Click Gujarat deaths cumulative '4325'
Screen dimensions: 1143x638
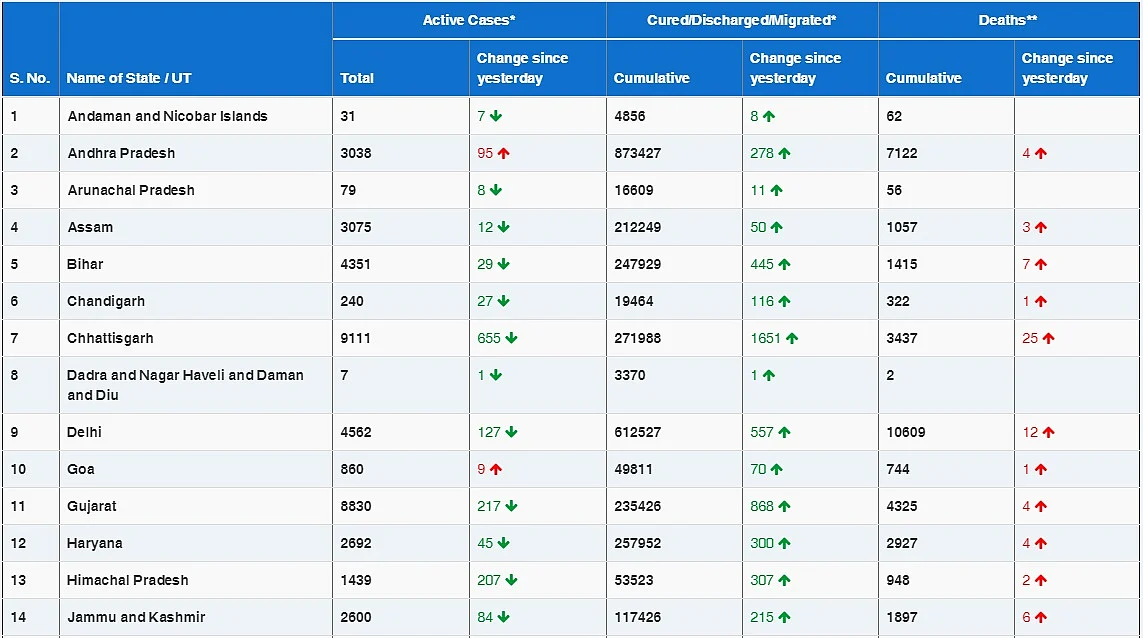(902, 506)
